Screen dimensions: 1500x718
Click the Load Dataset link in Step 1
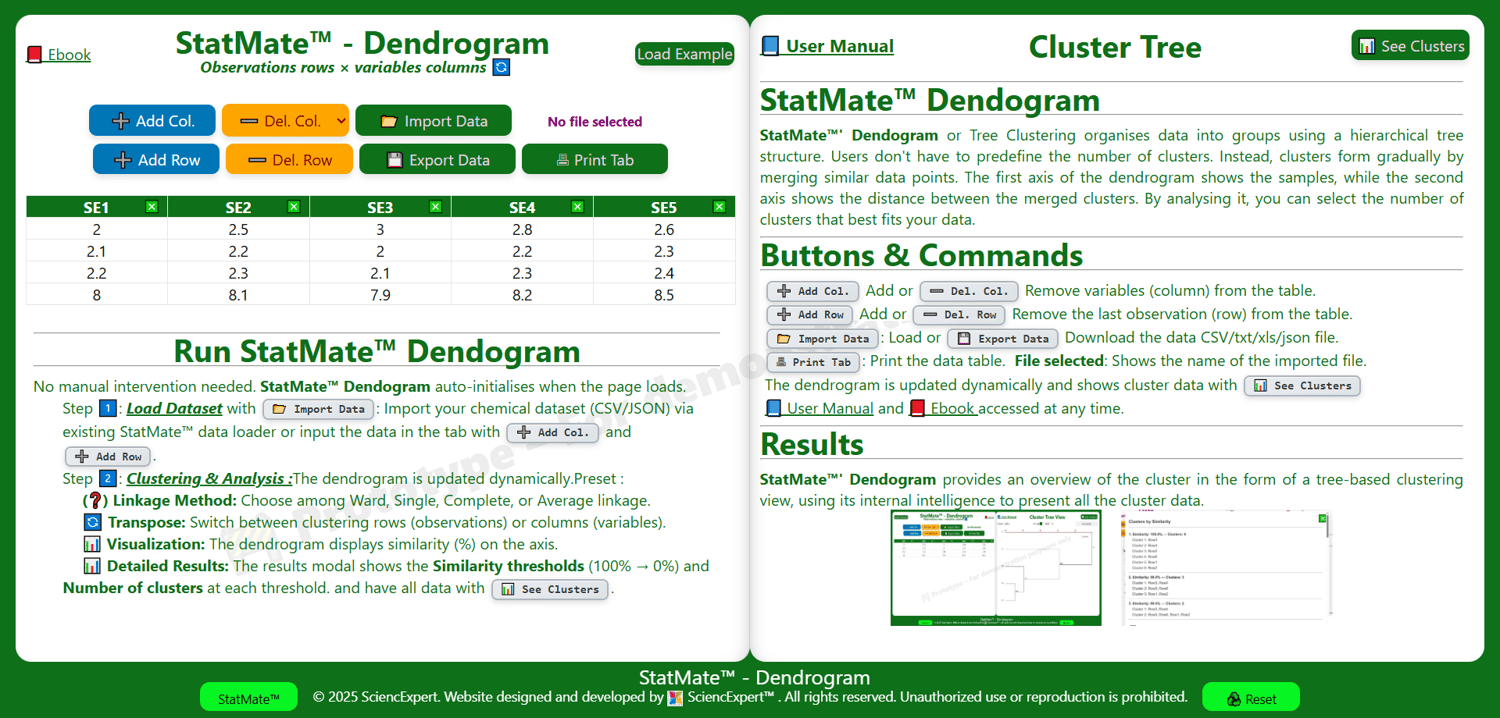pos(174,408)
